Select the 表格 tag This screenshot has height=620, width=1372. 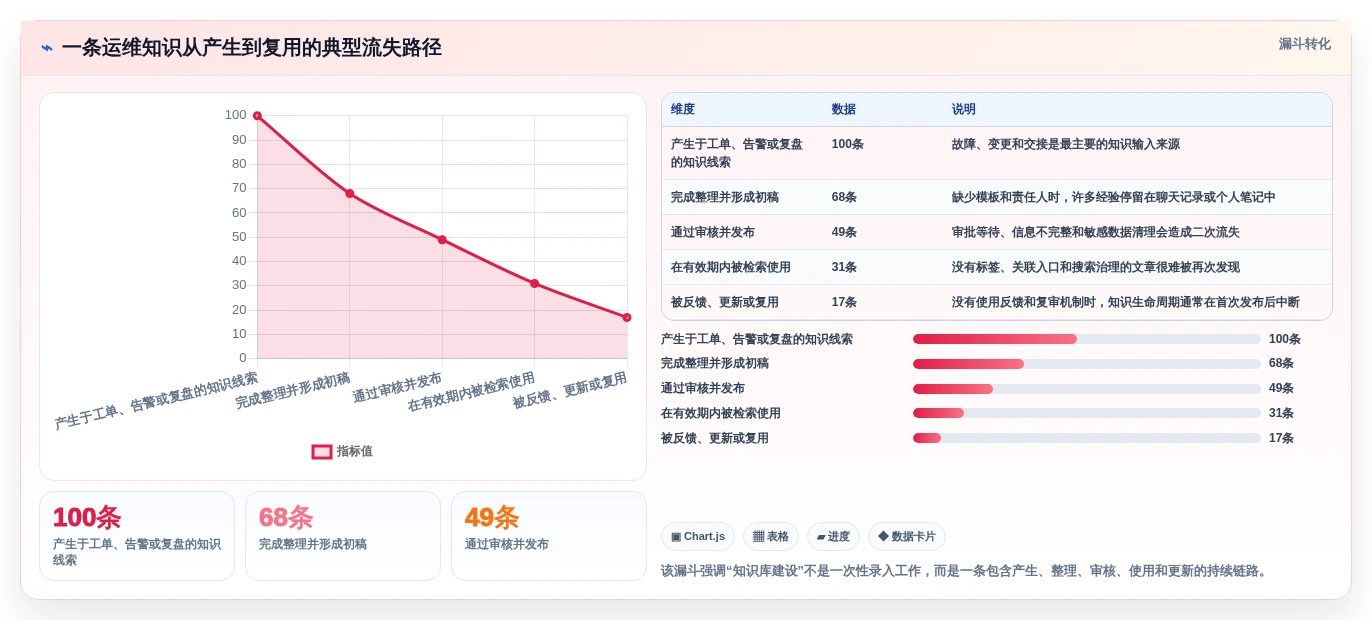point(771,537)
